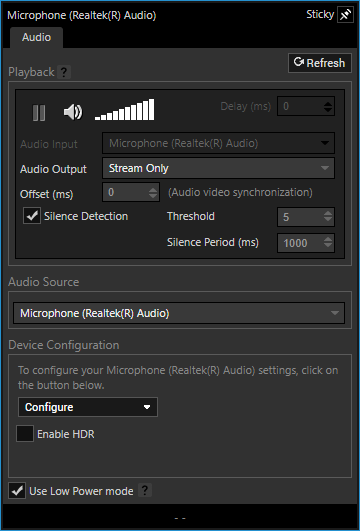Decrease the Offset value
The height and width of the screenshot is (531, 360).
(x=153, y=196)
